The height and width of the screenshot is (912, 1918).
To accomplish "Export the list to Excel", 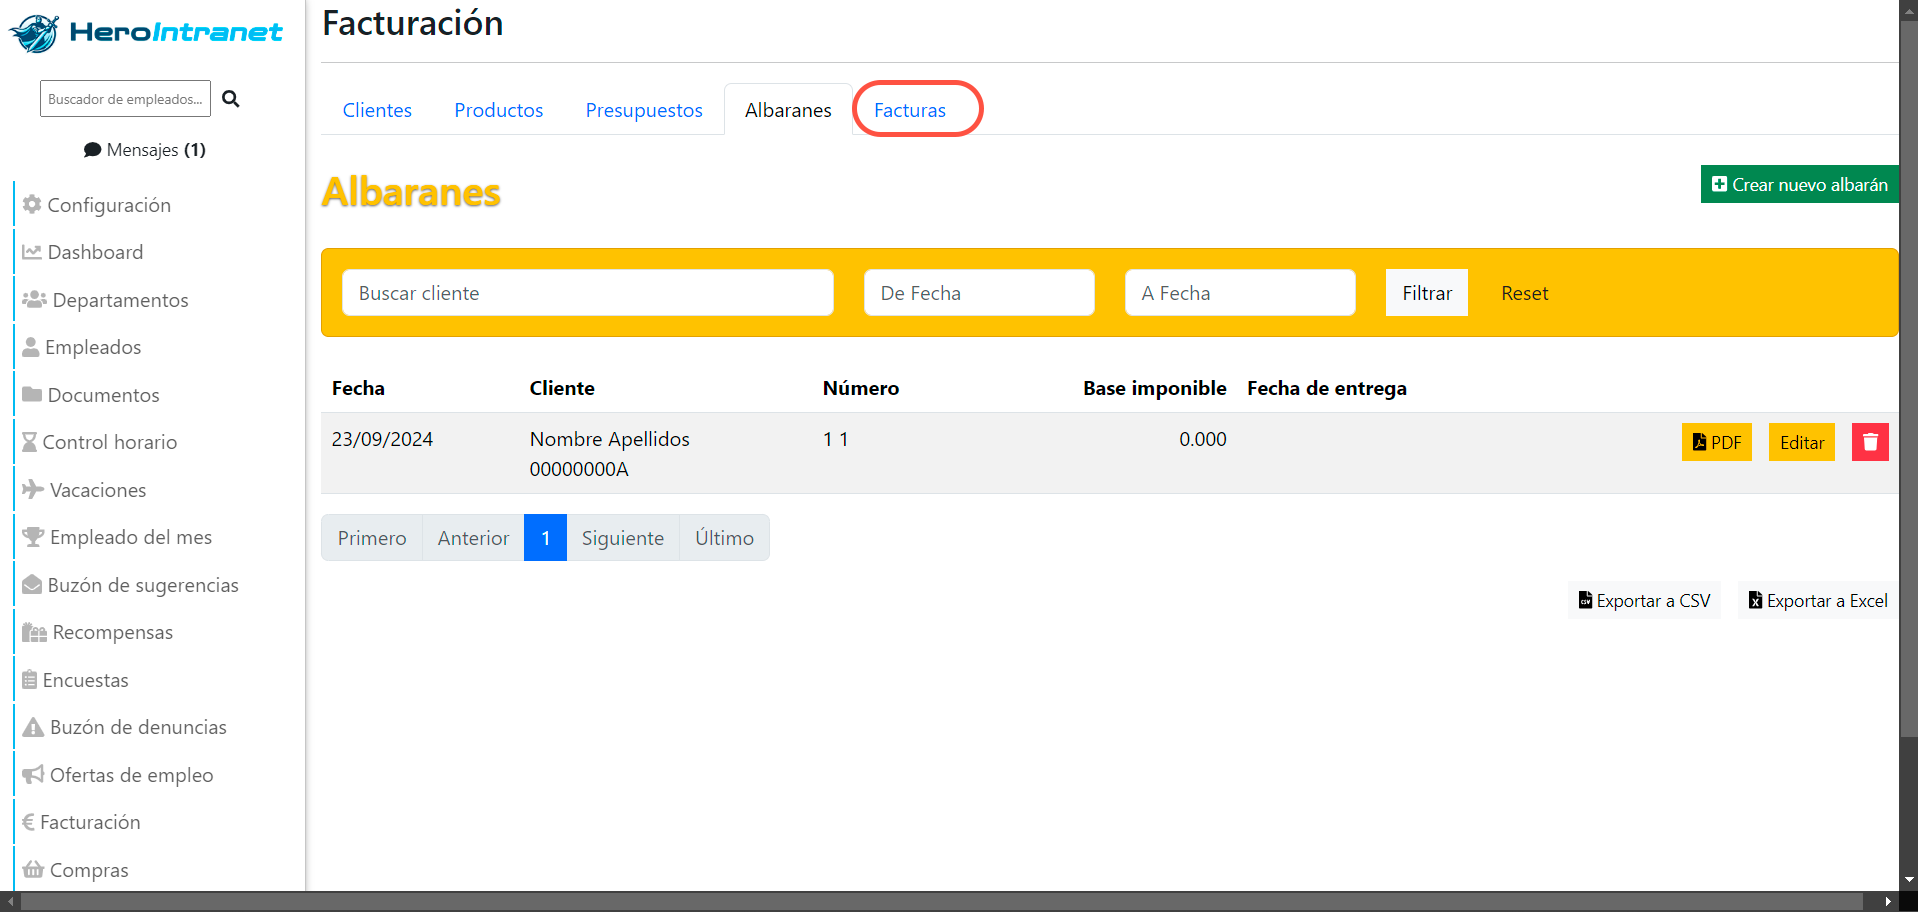I will [1817, 601].
